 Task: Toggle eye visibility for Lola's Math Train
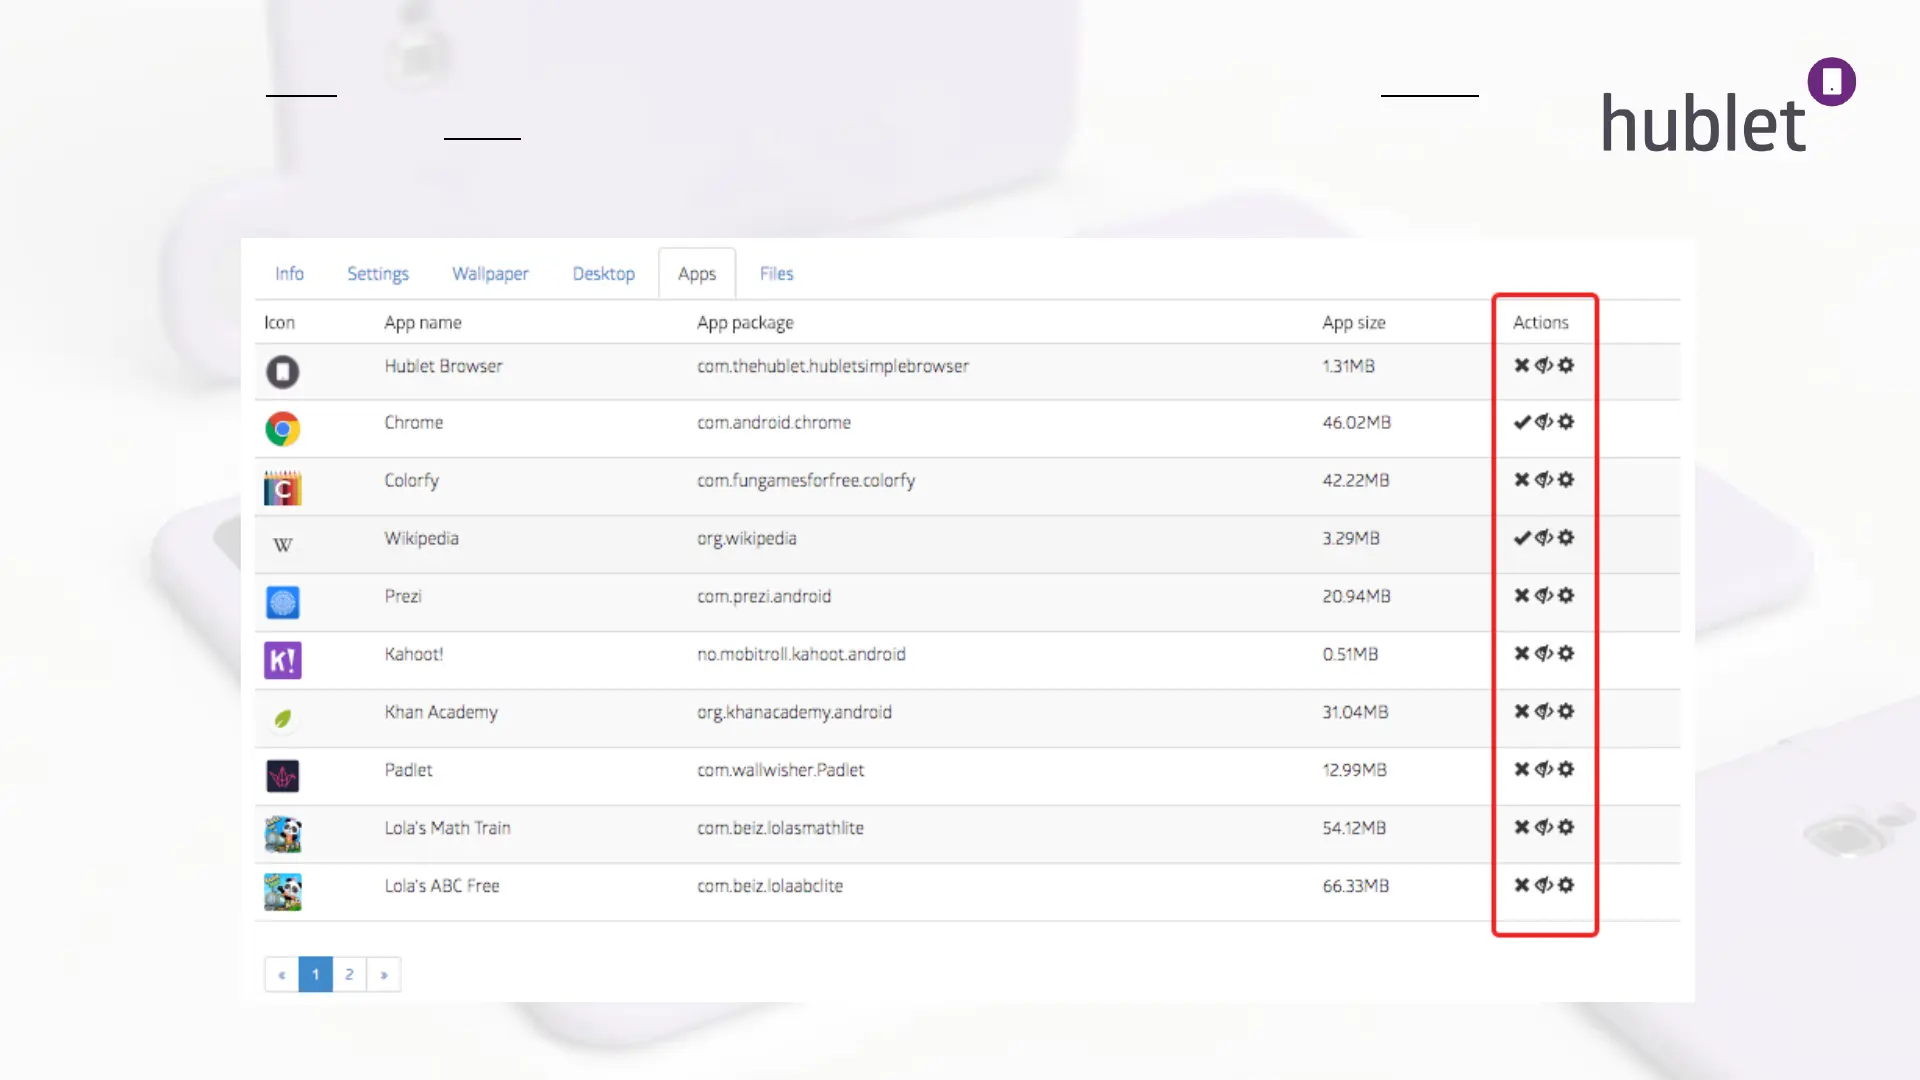[1544, 828]
